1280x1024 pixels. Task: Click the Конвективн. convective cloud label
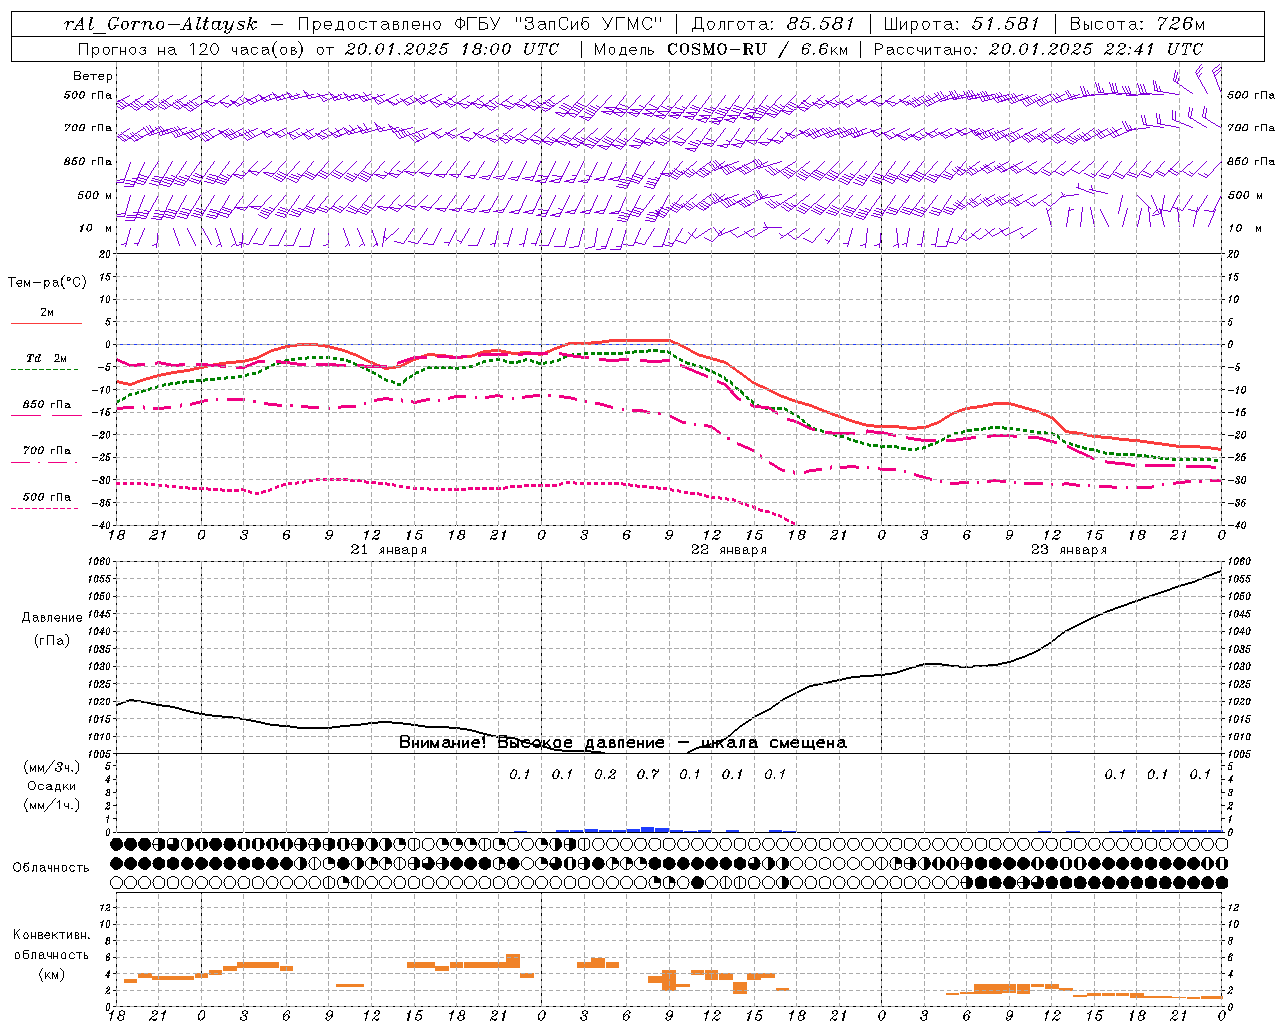(51, 935)
